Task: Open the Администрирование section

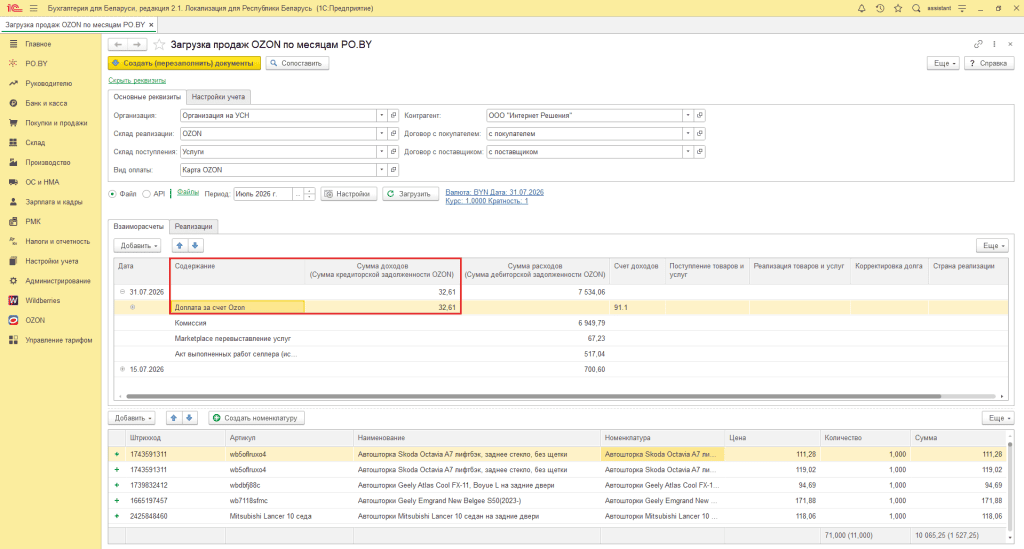Action: click(57, 281)
